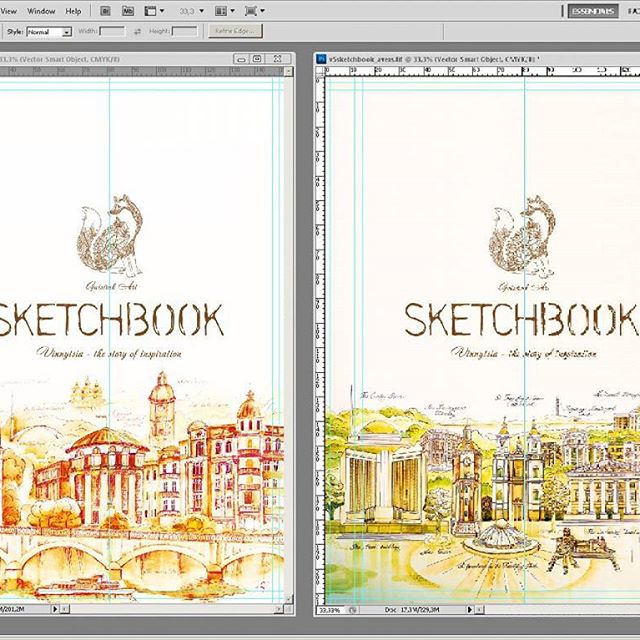640x640 pixels.
Task: Launch Mini Bridge from the Mb icon
Action: (128, 11)
